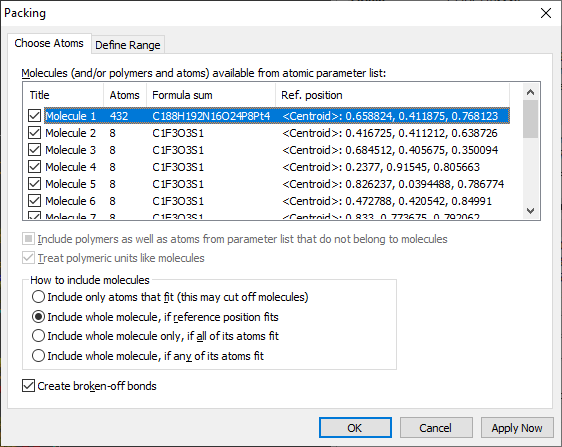Click the list's scroll up arrow
The height and width of the screenshot is (447, 562).
coord(530,92)
